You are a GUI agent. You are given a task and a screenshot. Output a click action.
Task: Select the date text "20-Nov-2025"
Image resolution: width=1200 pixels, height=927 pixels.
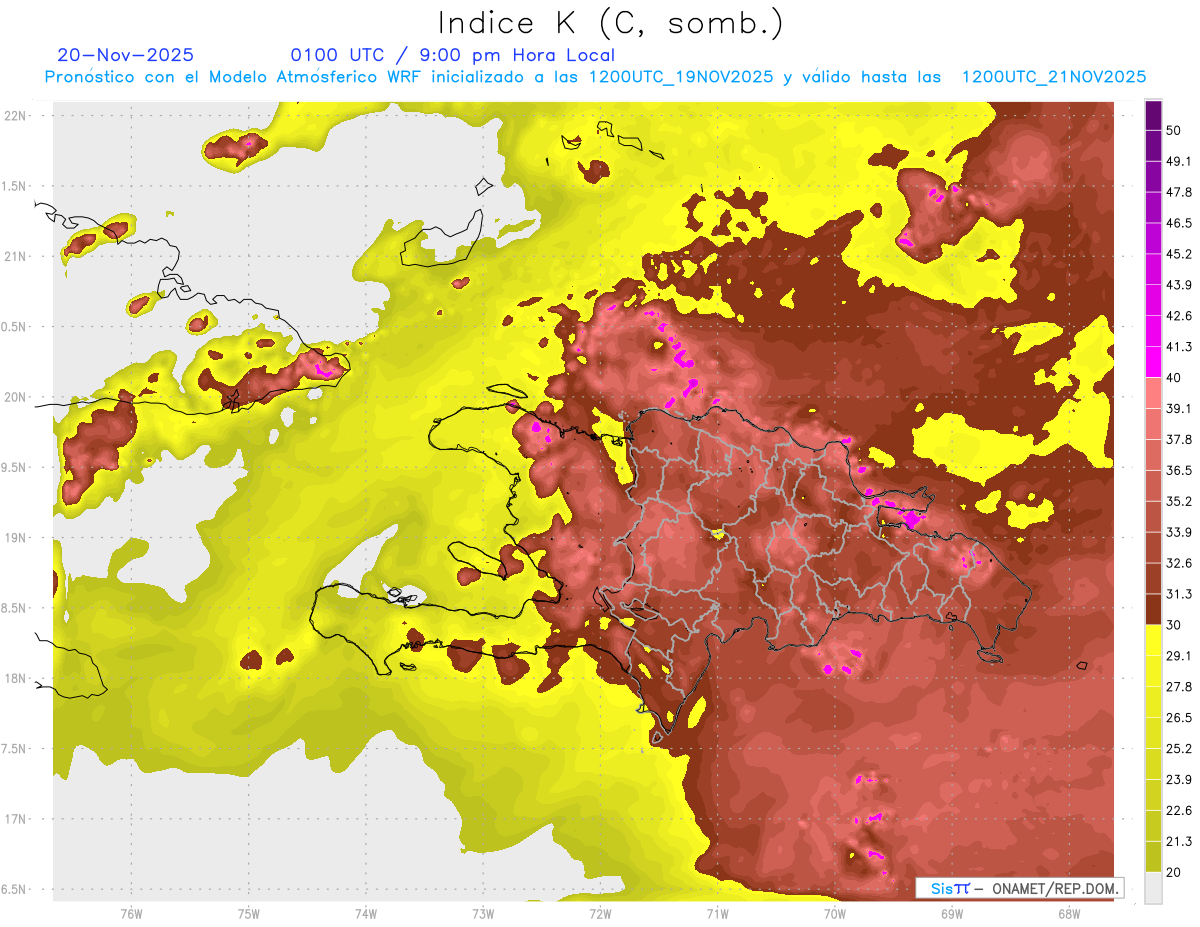[x=126, y=55]
